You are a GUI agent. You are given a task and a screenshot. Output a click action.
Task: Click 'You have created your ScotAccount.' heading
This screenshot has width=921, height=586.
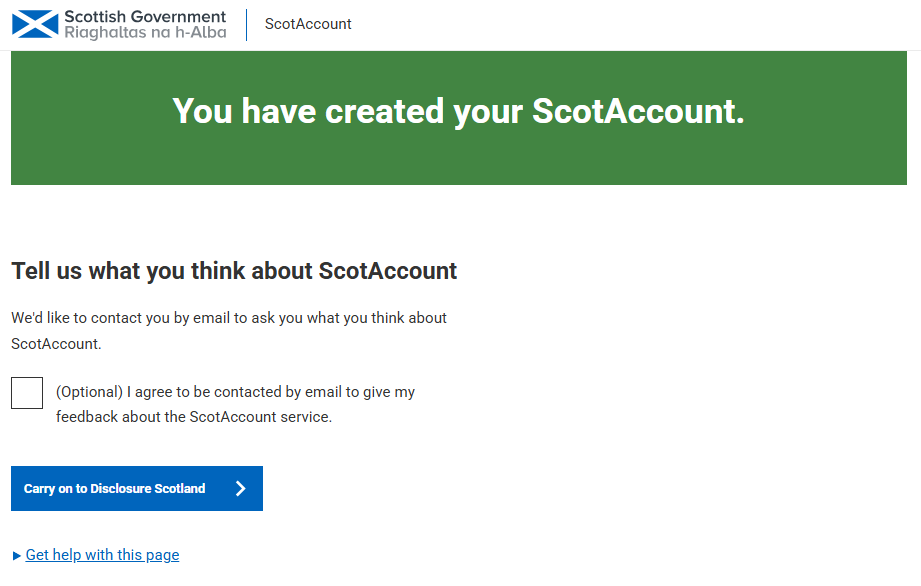[x=458, y=111]
